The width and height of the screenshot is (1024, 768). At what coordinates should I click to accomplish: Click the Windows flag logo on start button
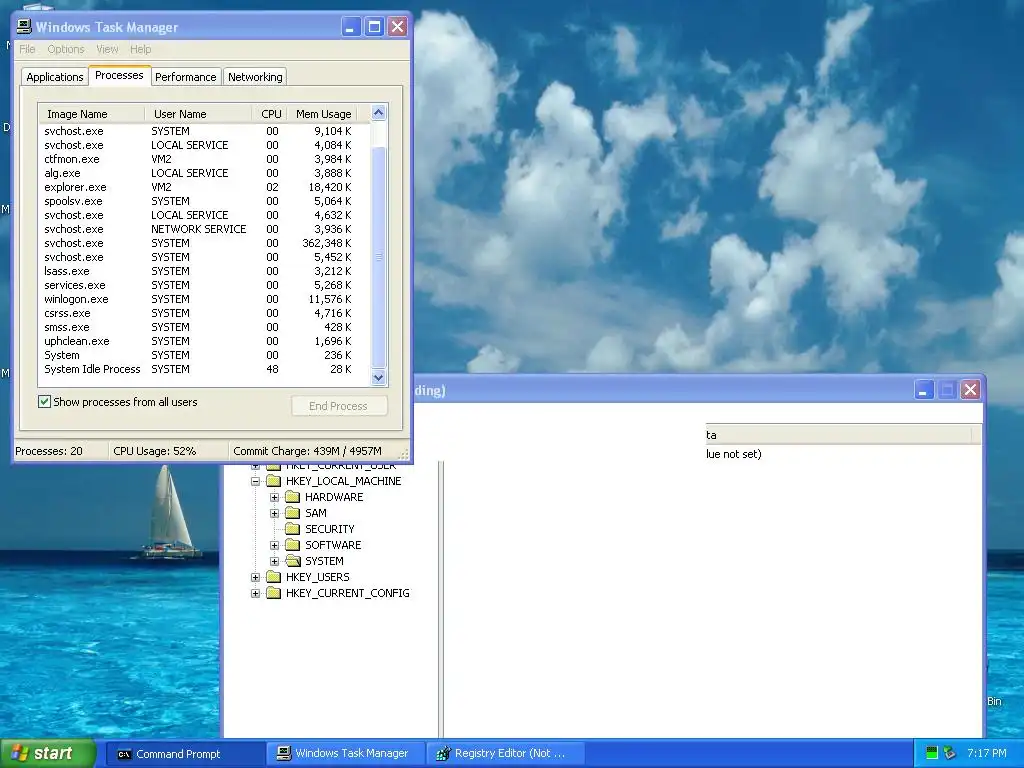[20, 753]
